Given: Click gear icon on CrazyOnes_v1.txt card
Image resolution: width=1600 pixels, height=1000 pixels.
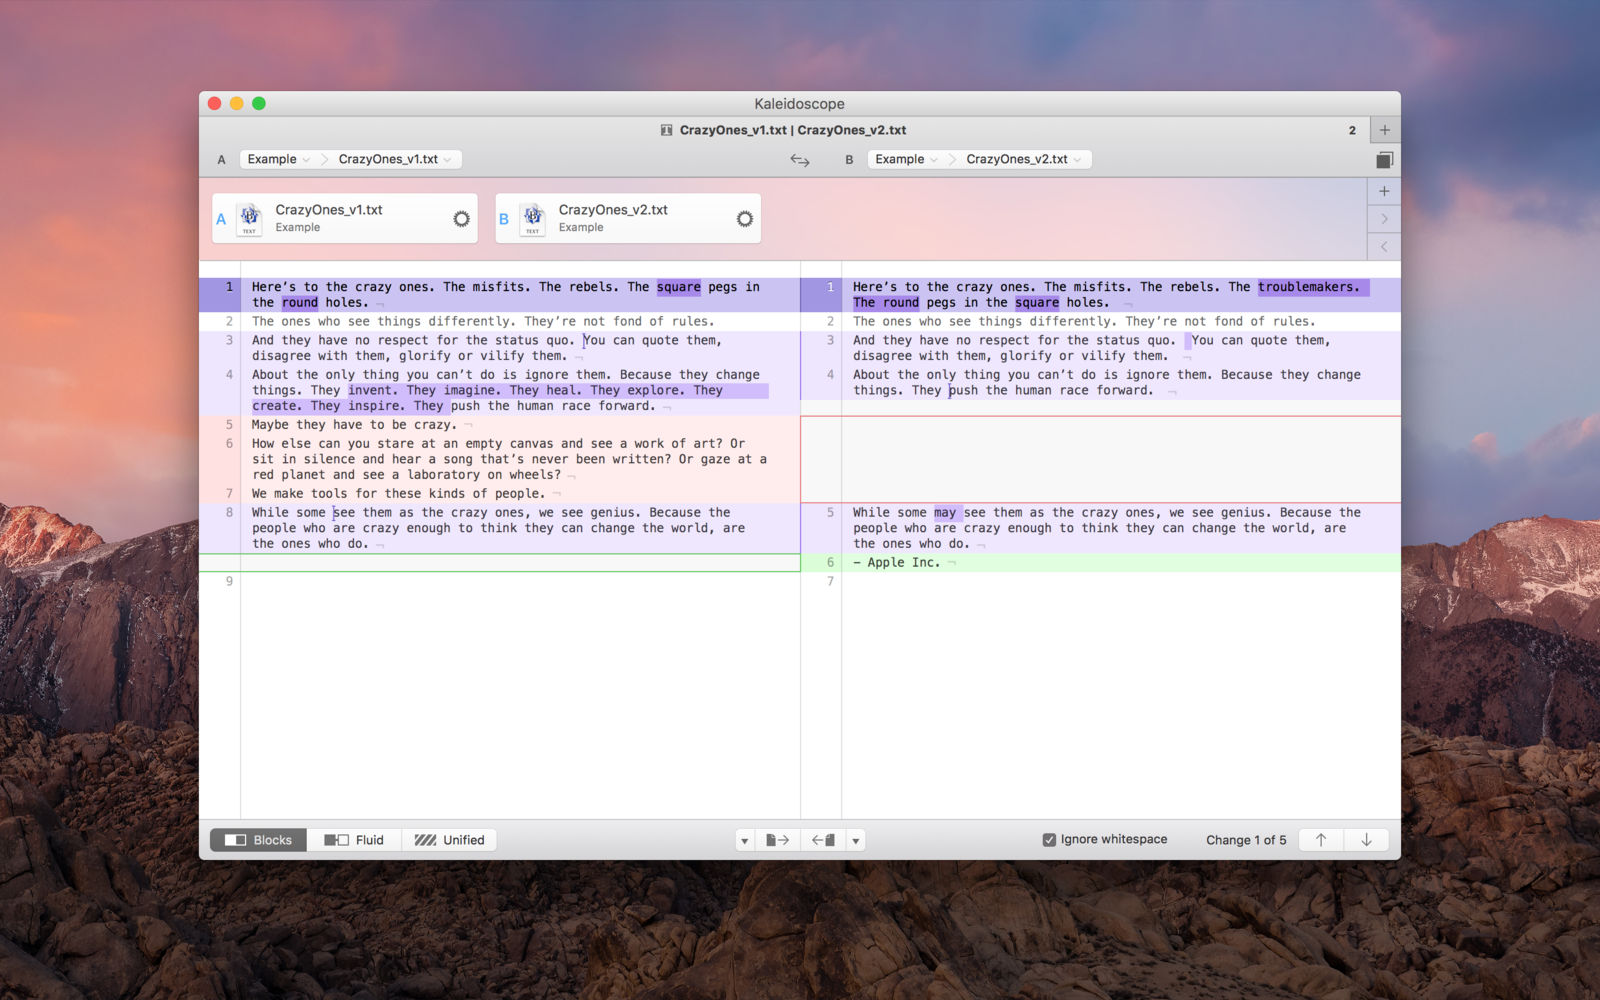Looking at the screenshot, I should click(x=461, y=219).
